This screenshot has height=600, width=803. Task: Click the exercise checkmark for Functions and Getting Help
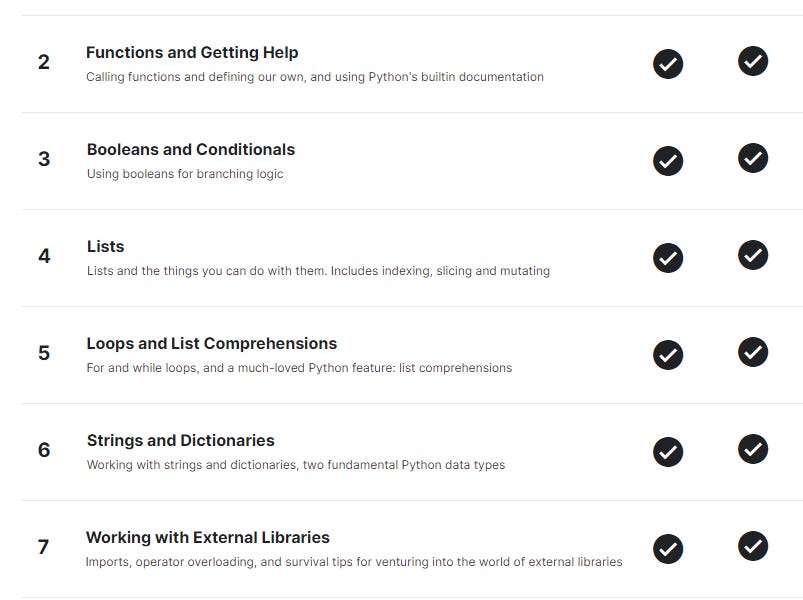(x=755, y=64)
